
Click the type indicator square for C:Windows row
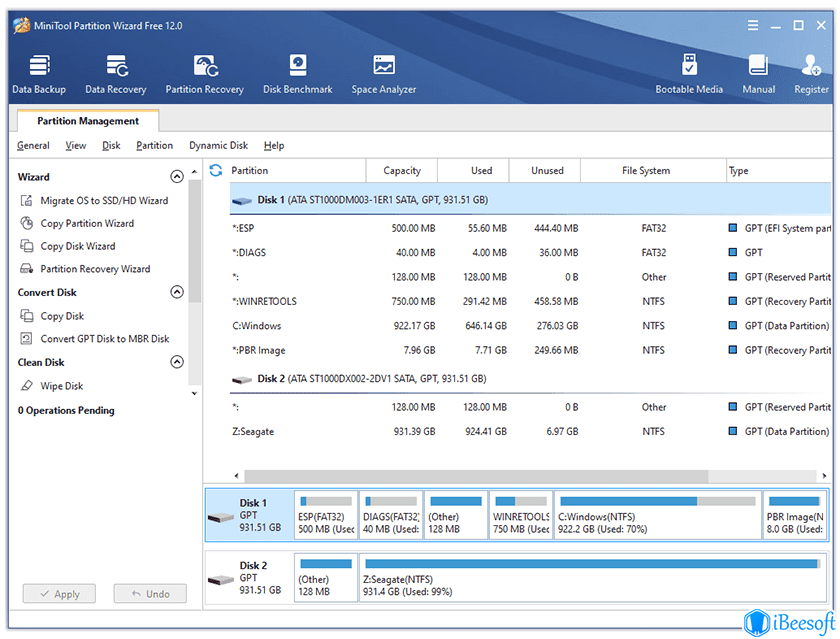(x=732, y=325)
